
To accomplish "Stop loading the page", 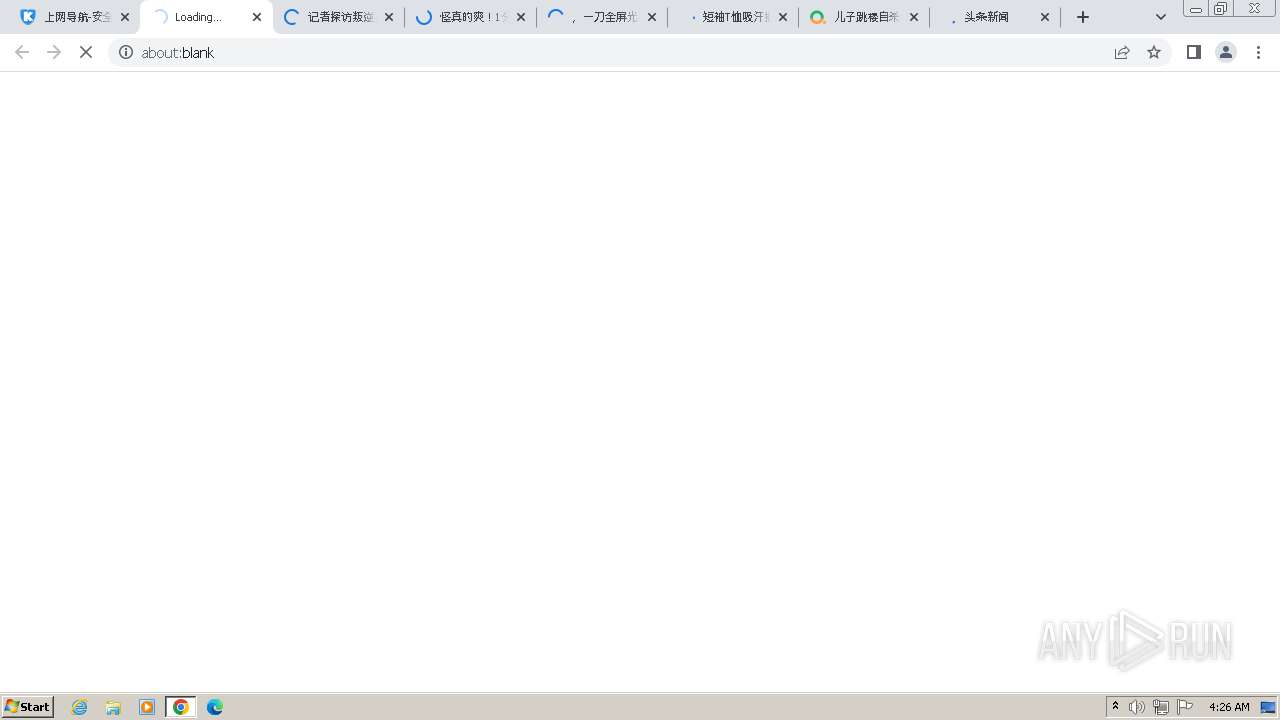I will point(86,52).
